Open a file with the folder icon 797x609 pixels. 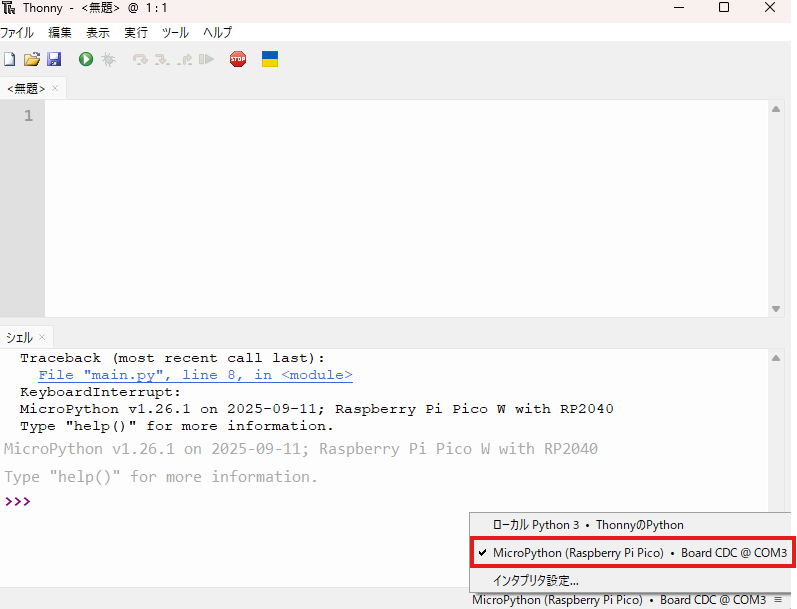click(32, 59)
